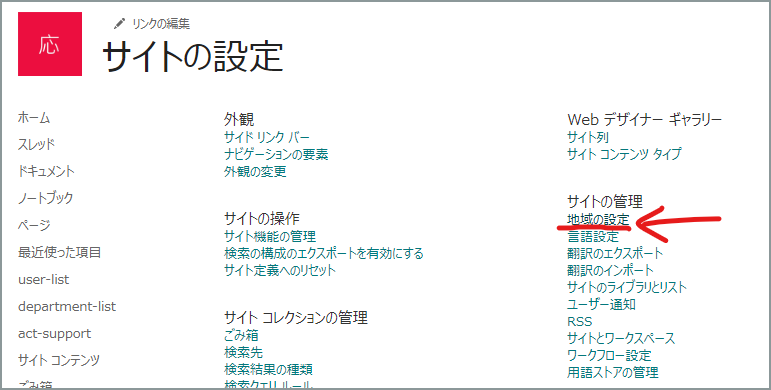Open サイト コンテンツ タイプ link

click(624, 154)
